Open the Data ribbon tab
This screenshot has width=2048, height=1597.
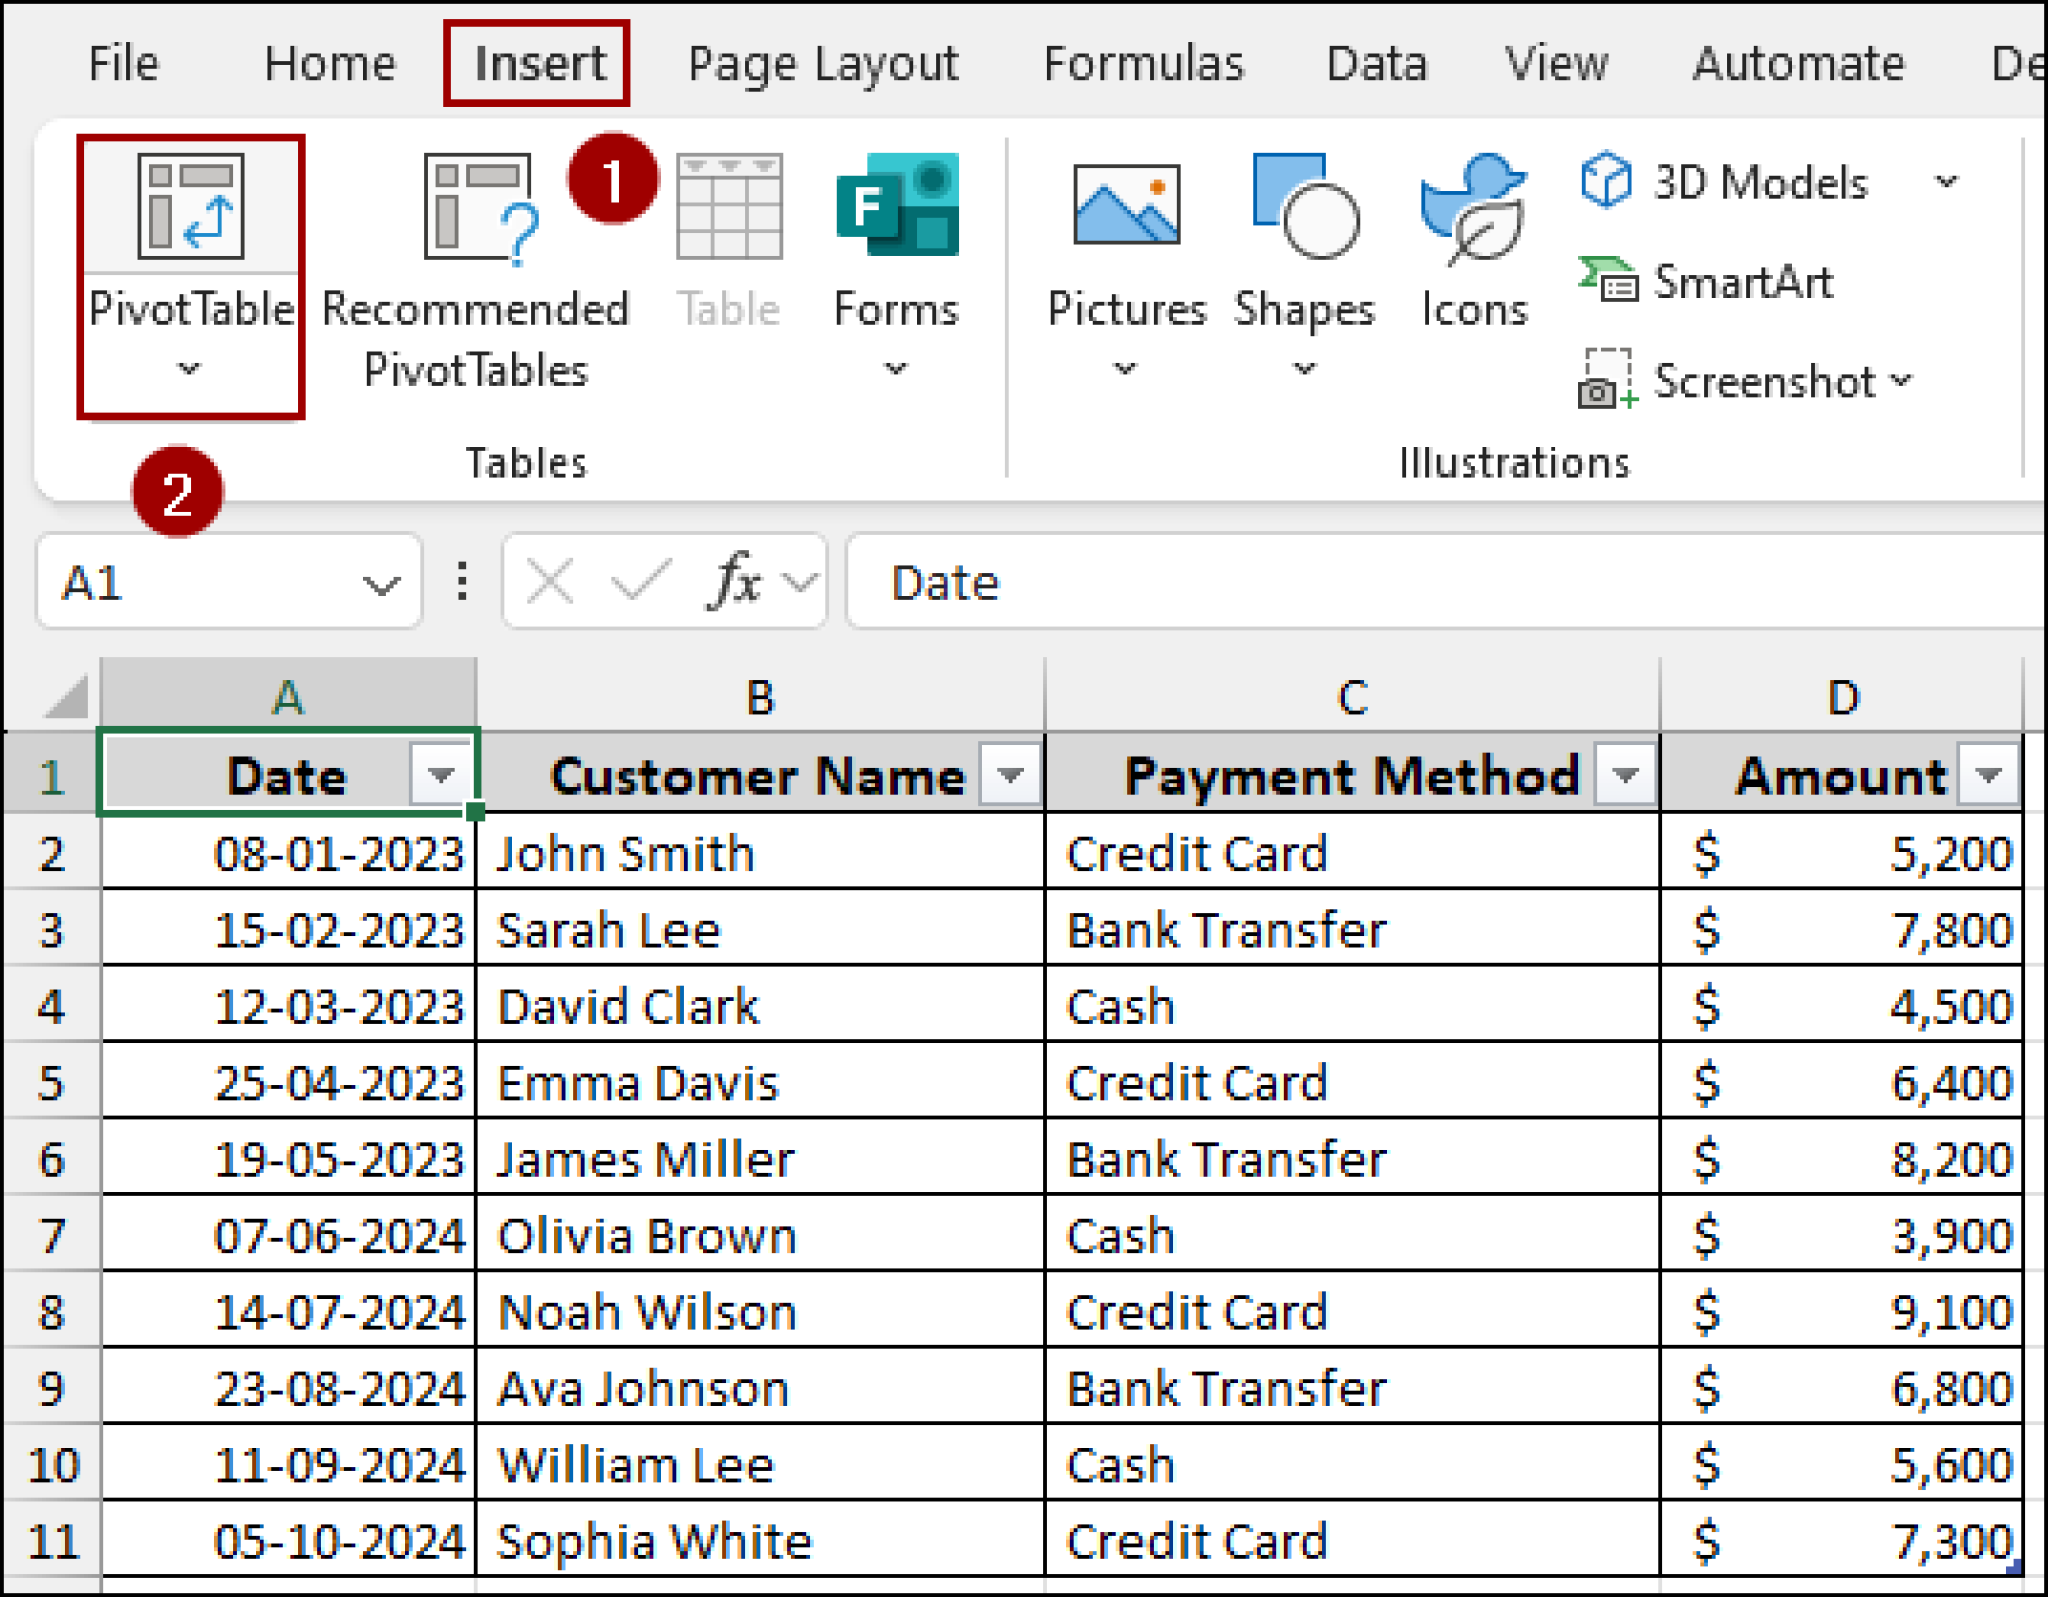coord(1377,62)
